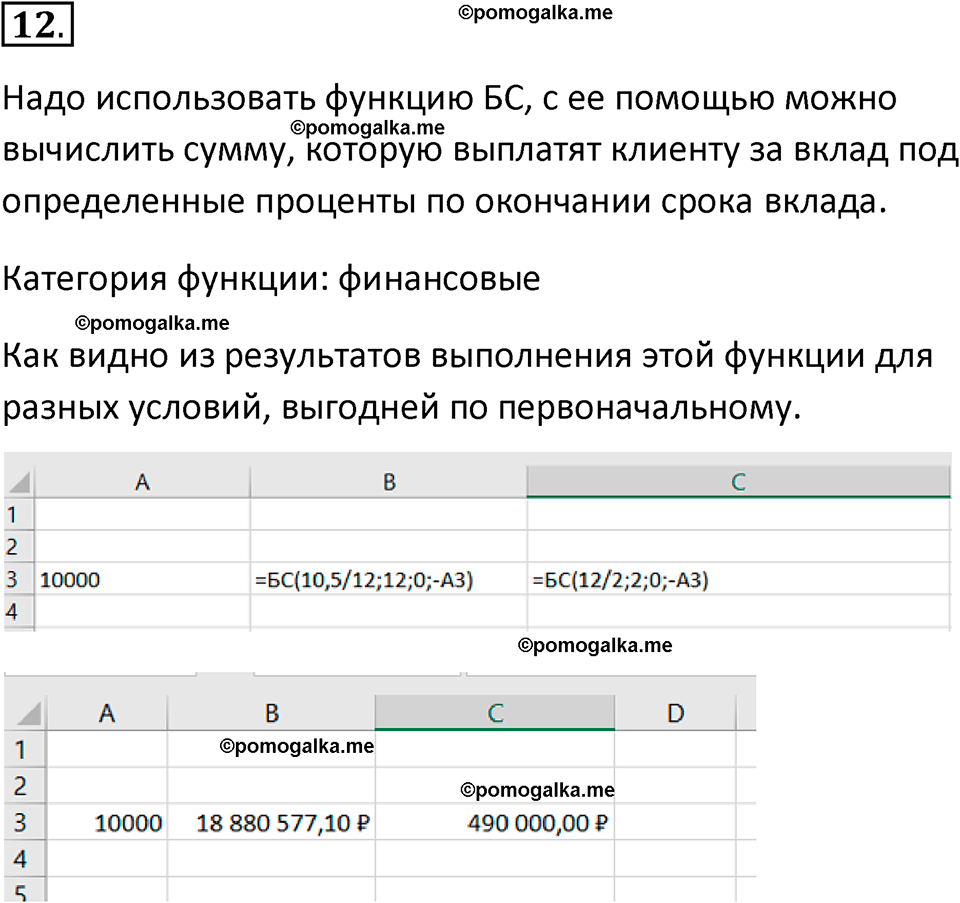Click row 4 header in upper spreadsheet

(x=19, y=611)
